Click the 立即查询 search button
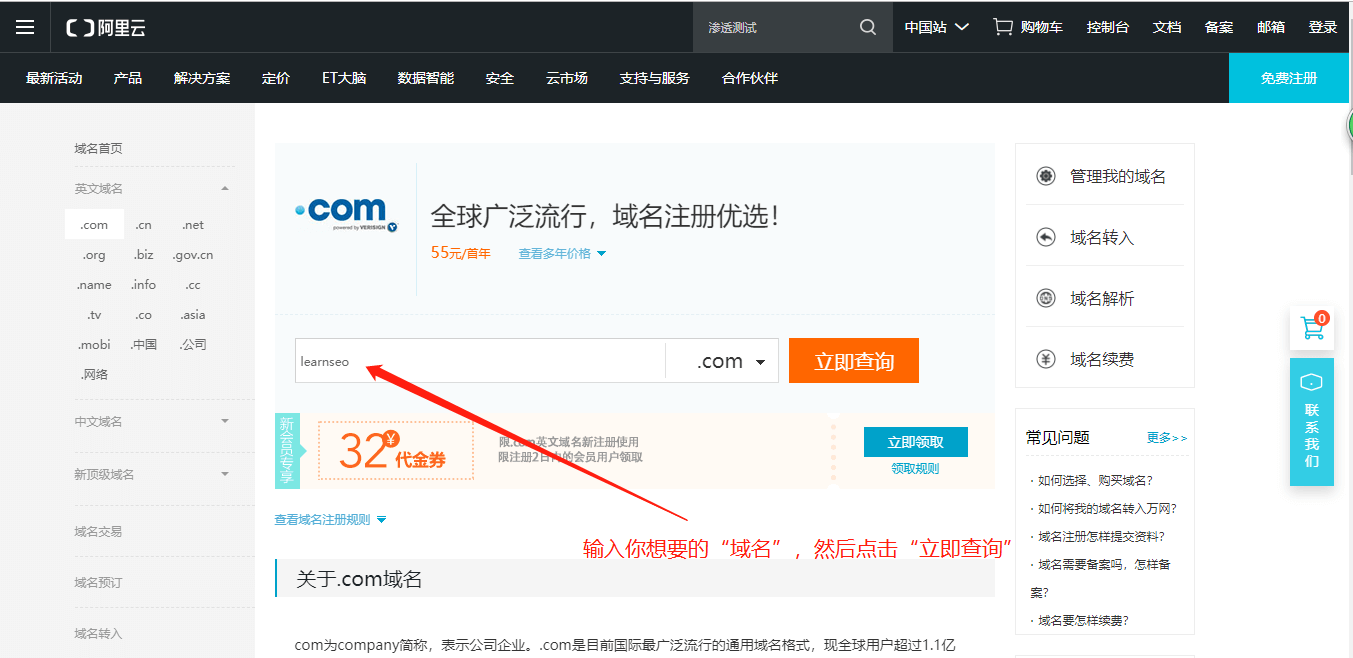Image resolution: width=1353 pixels, height=658 pixels. pos(853,361)
